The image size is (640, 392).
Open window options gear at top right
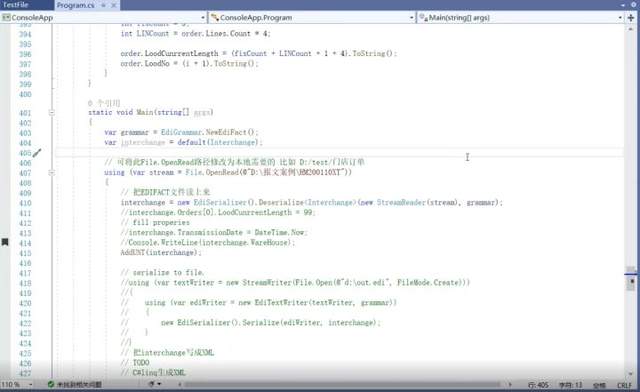(x=633, y=5)
